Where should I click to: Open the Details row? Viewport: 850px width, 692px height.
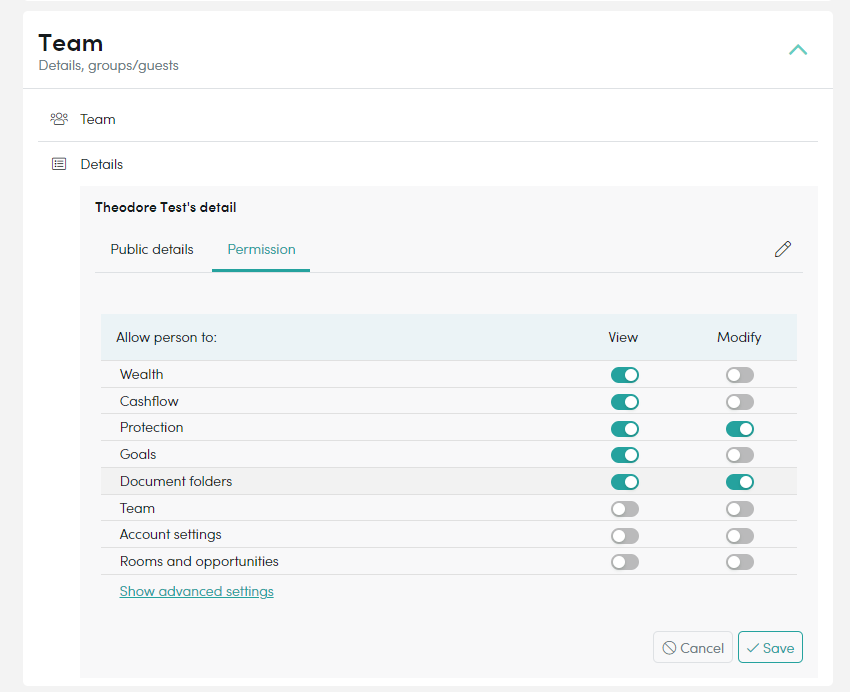(428, 164)
